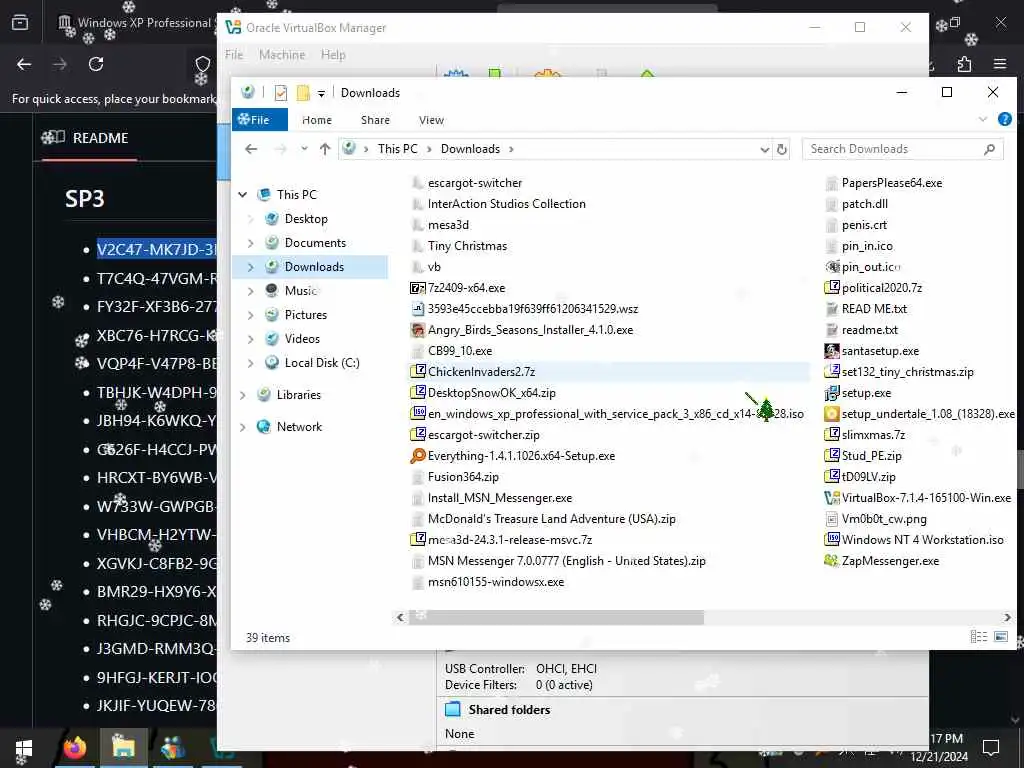Select the setup.exe installer icon
Image resolution: width=1024 pixels, height=768 pixels.
831,392
